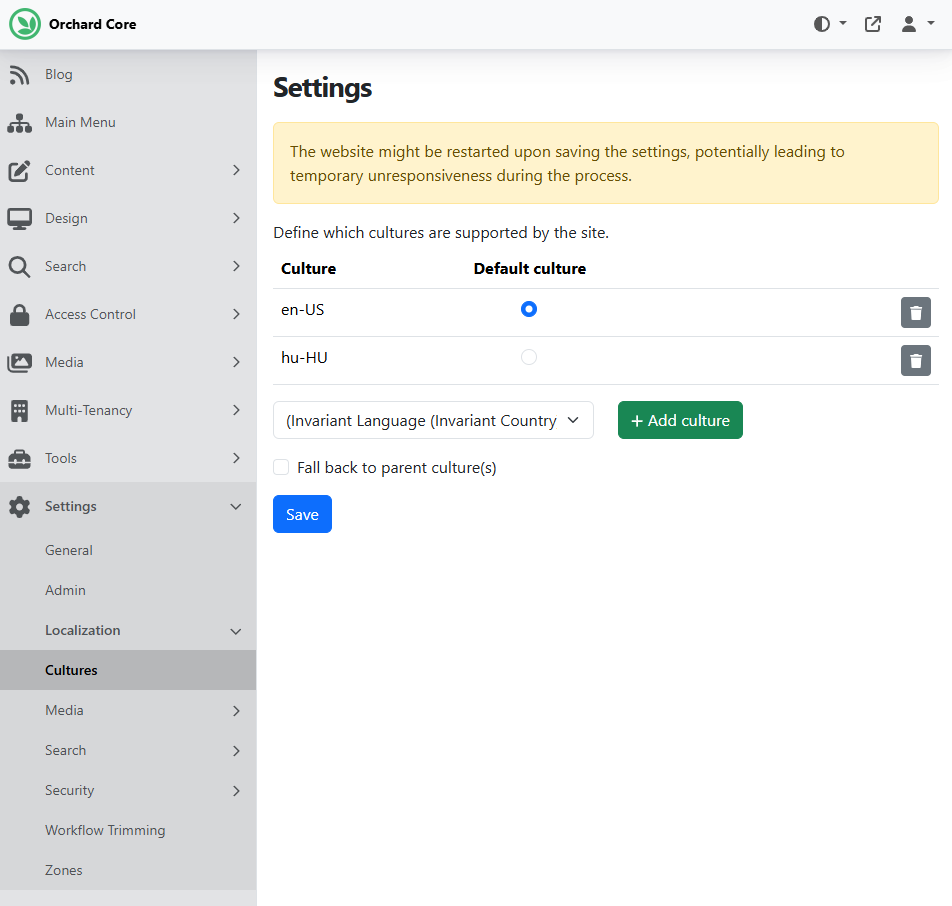Viewport: 952px width, 906px height.
Task: Expand the Design menu chevron
Action: 236,218
